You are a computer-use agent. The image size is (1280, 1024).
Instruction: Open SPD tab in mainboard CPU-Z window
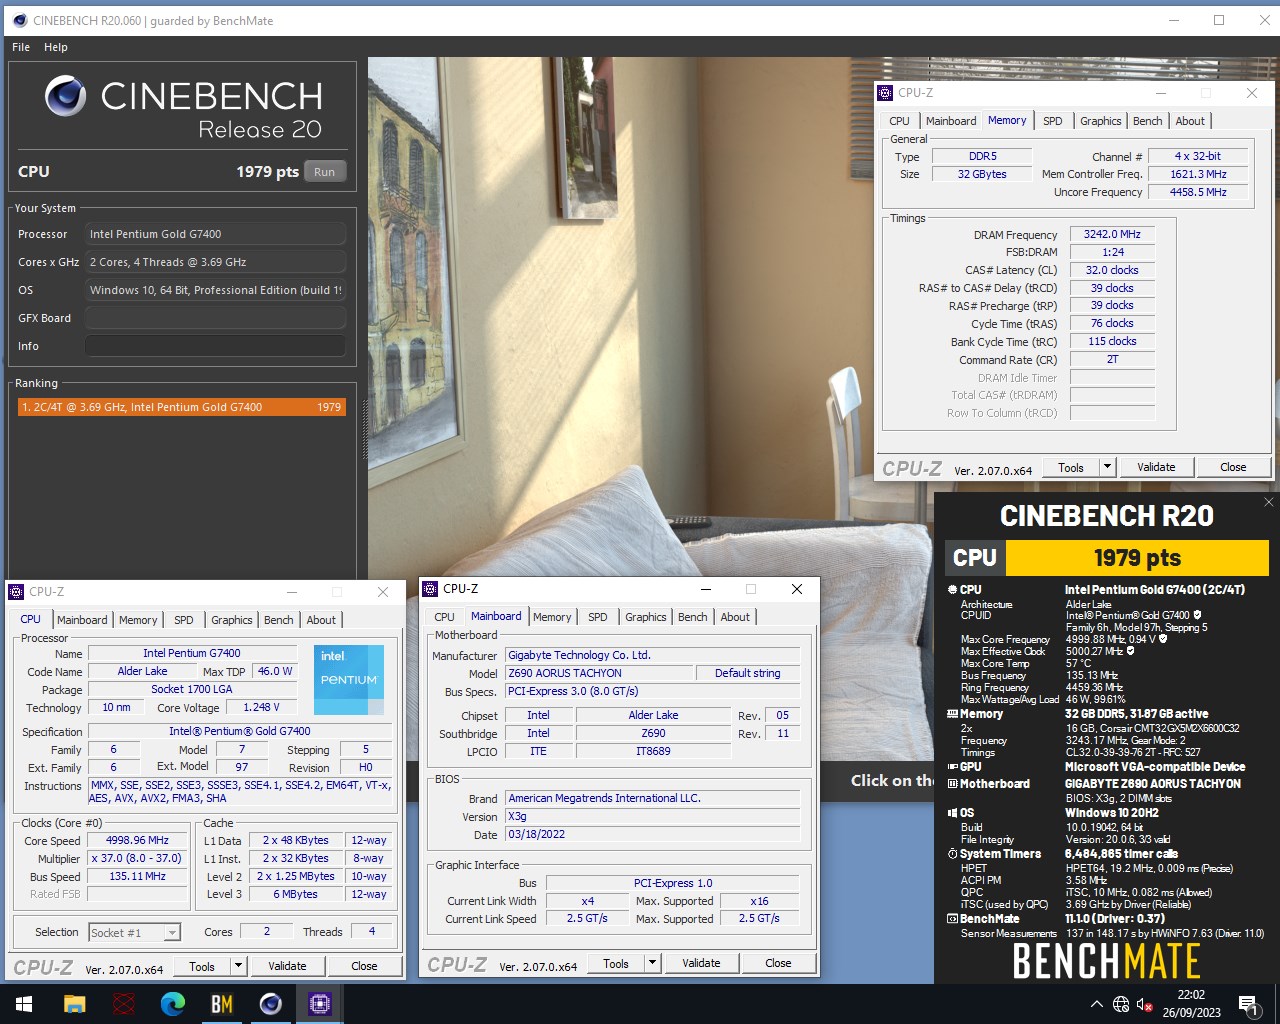click(x=597, y=617)
